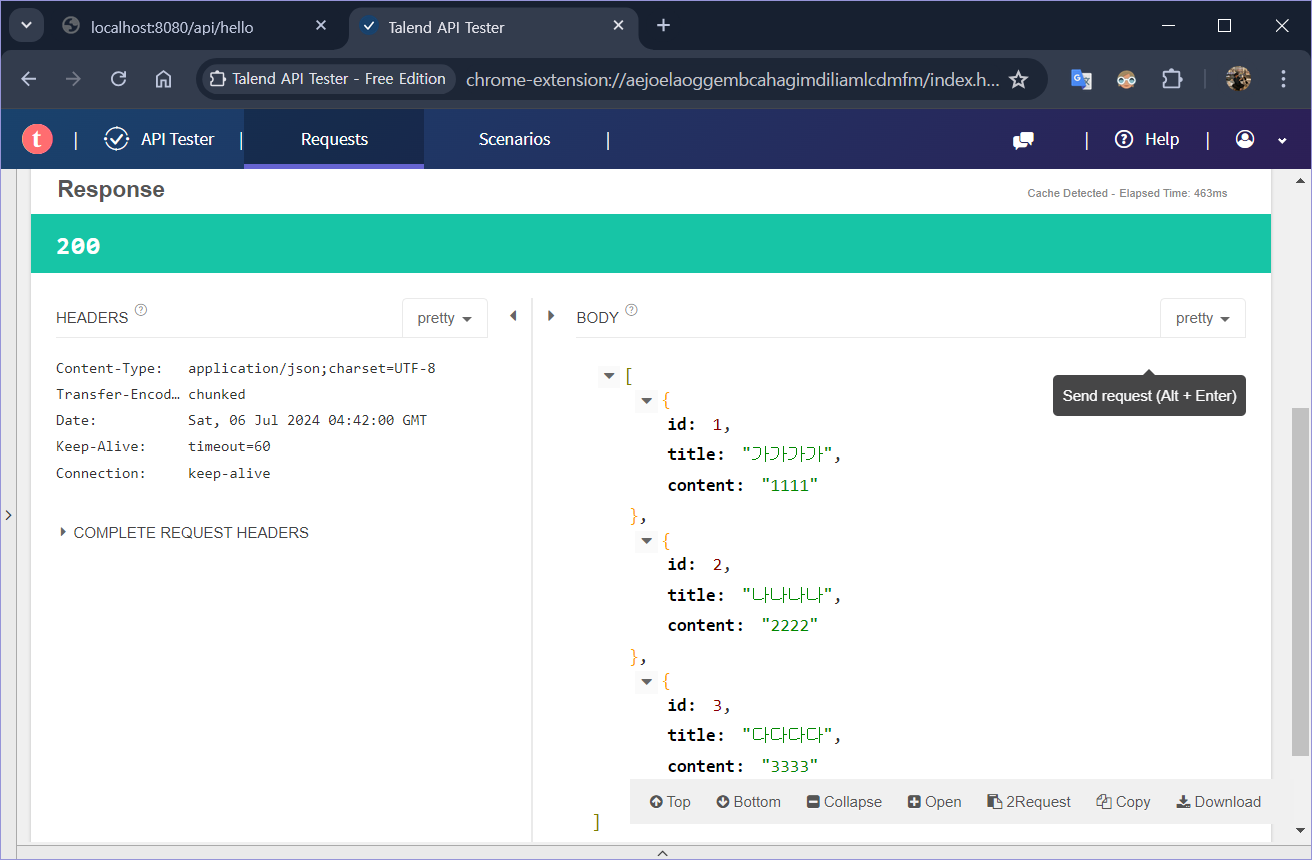Image resolution: width=1312 pixels, height=860 pixels.
Task: Click the page vertical scrollbar thumb
Action: tap(1300, 581)
